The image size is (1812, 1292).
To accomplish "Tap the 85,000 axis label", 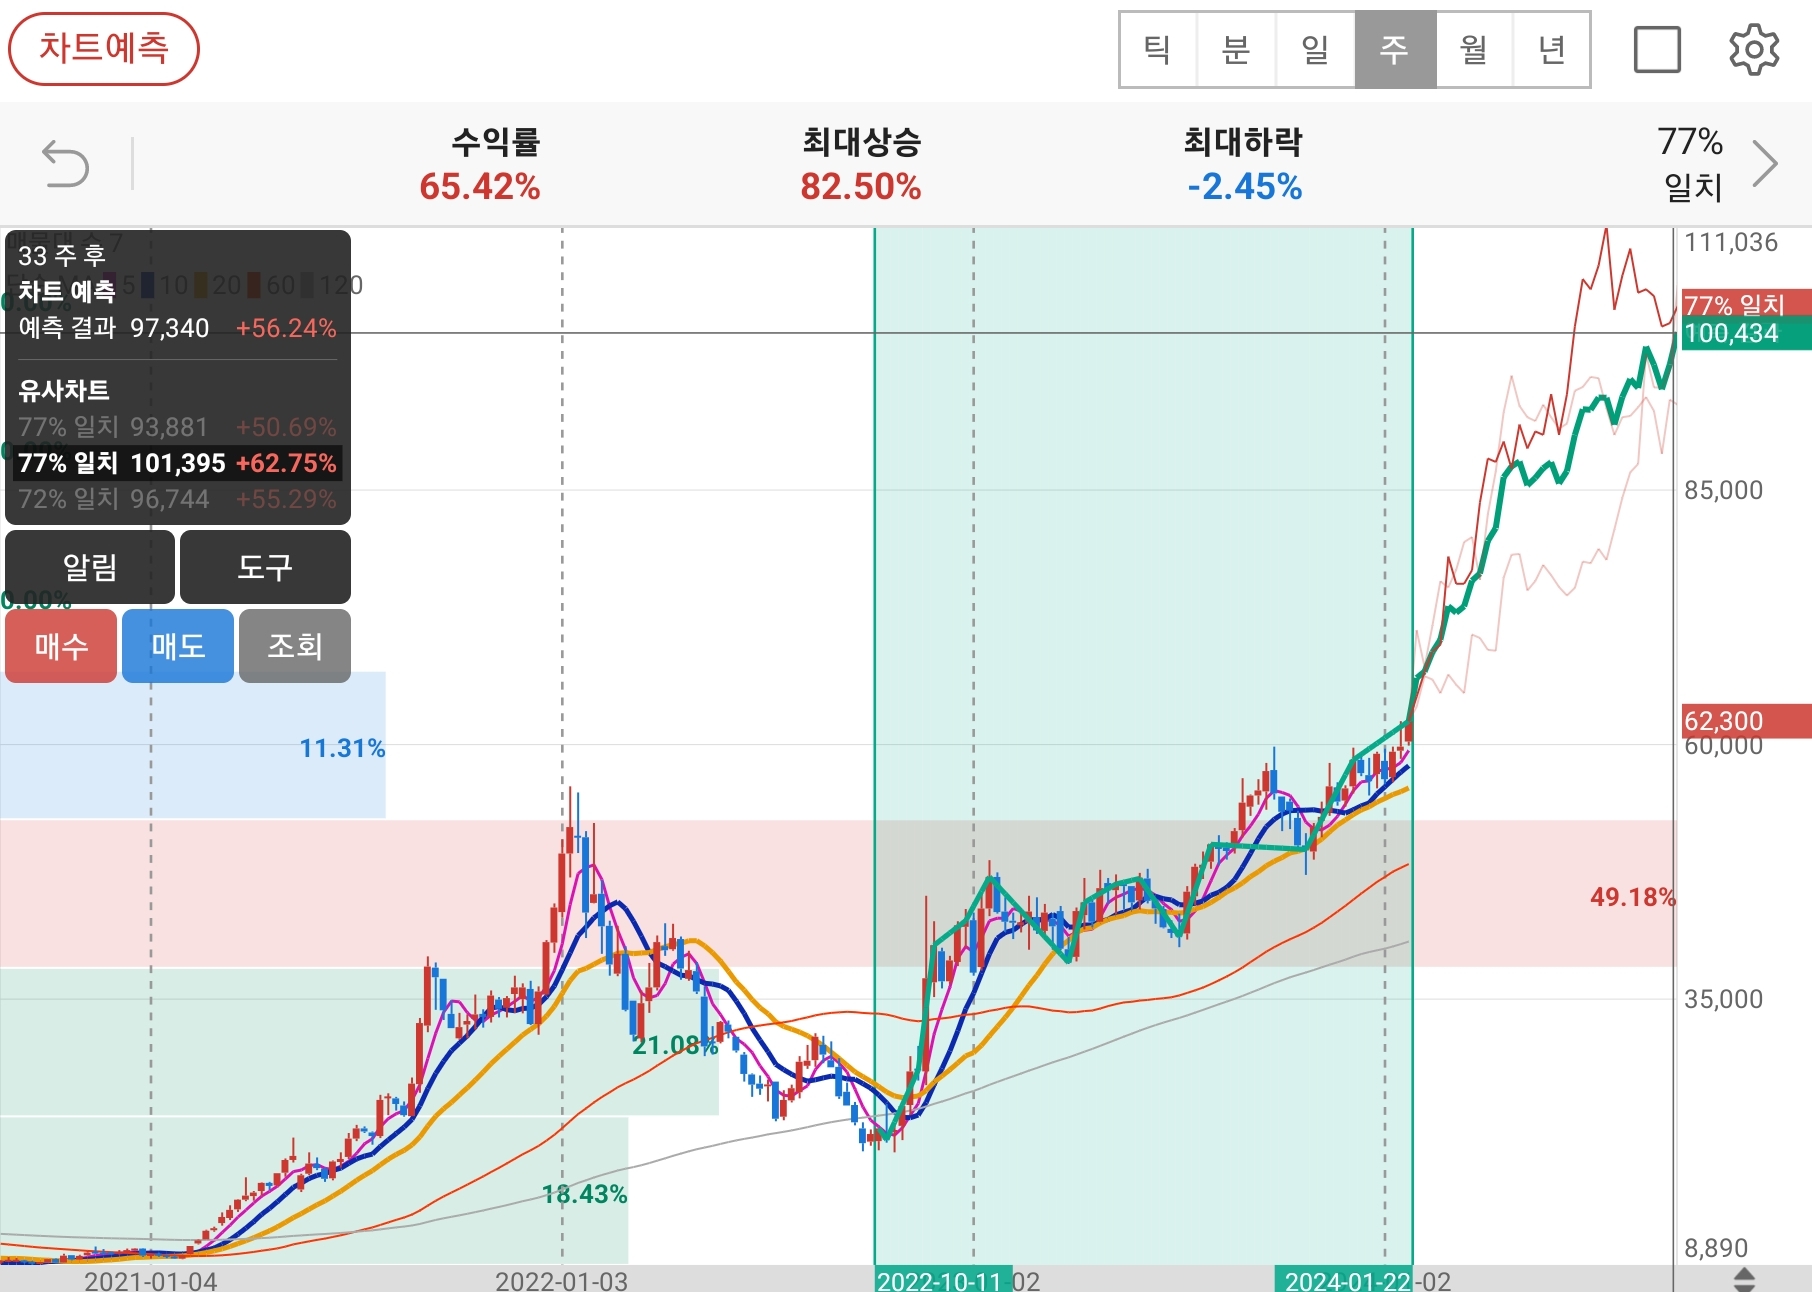I will click(1724, 490).
